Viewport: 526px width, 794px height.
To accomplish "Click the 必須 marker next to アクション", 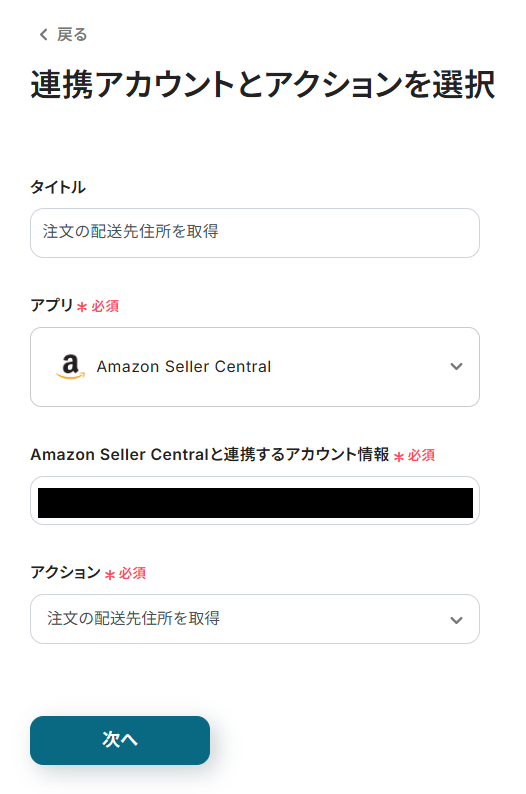I will tap(132, 573).
